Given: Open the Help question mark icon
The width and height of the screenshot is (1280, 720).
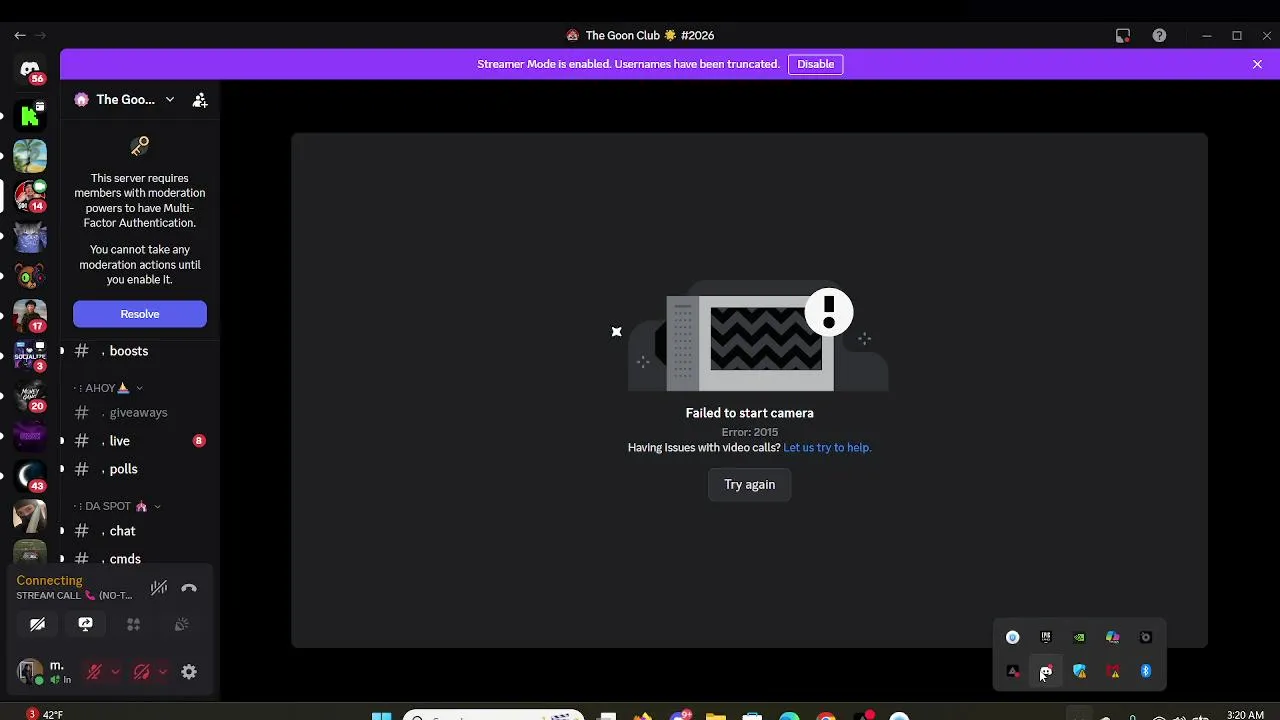Looking at the screenshot, I should coord(1159,35).
